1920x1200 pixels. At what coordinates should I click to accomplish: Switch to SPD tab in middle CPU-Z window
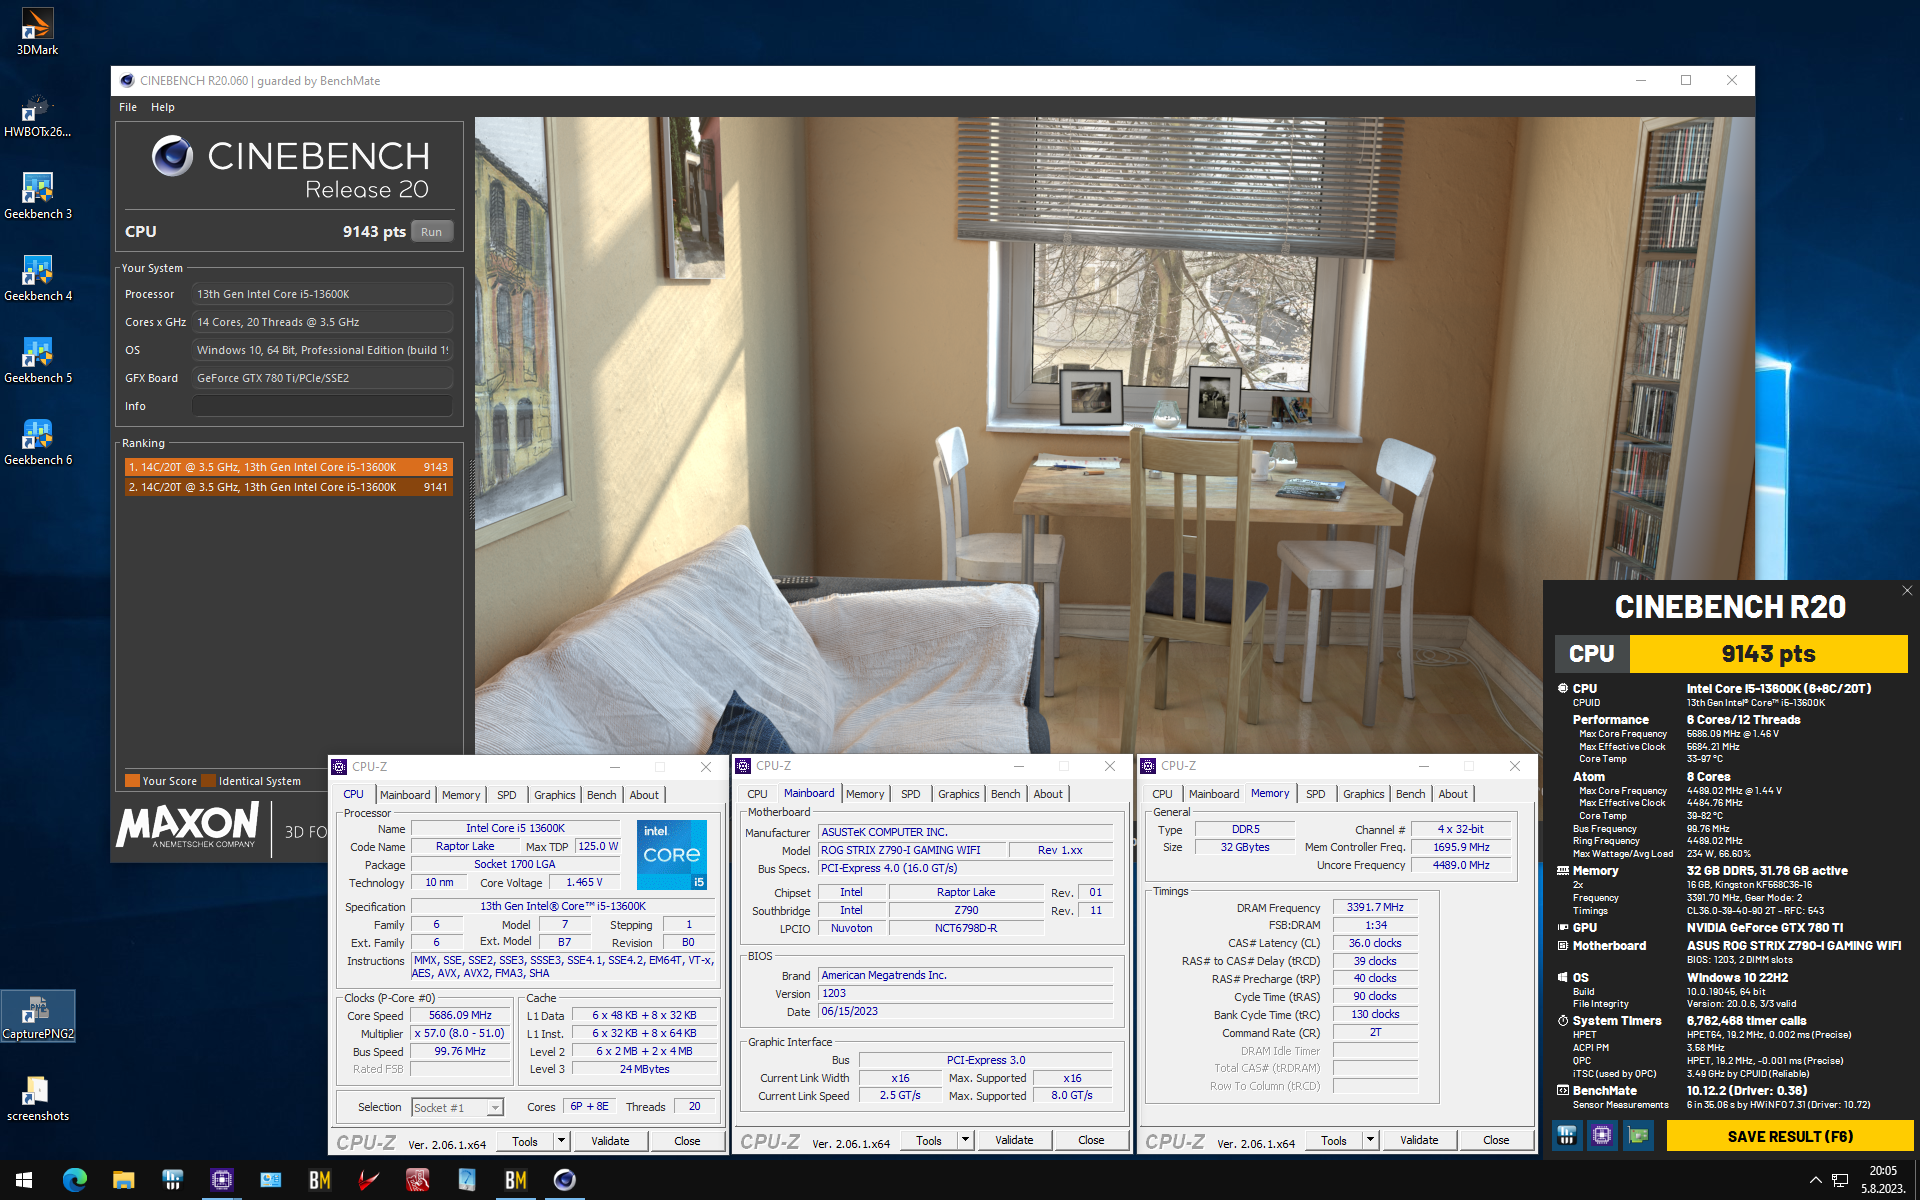[910, 794]
